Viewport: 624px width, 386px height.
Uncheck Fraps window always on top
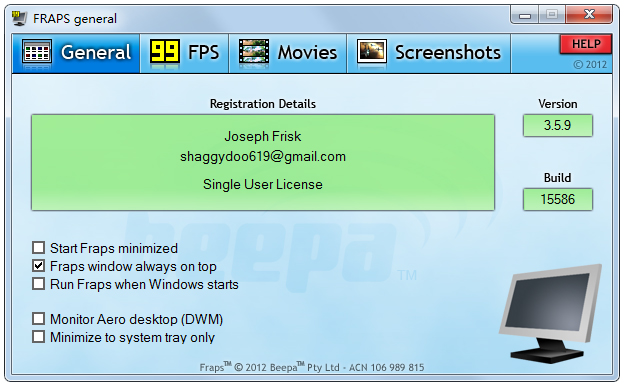39,266
